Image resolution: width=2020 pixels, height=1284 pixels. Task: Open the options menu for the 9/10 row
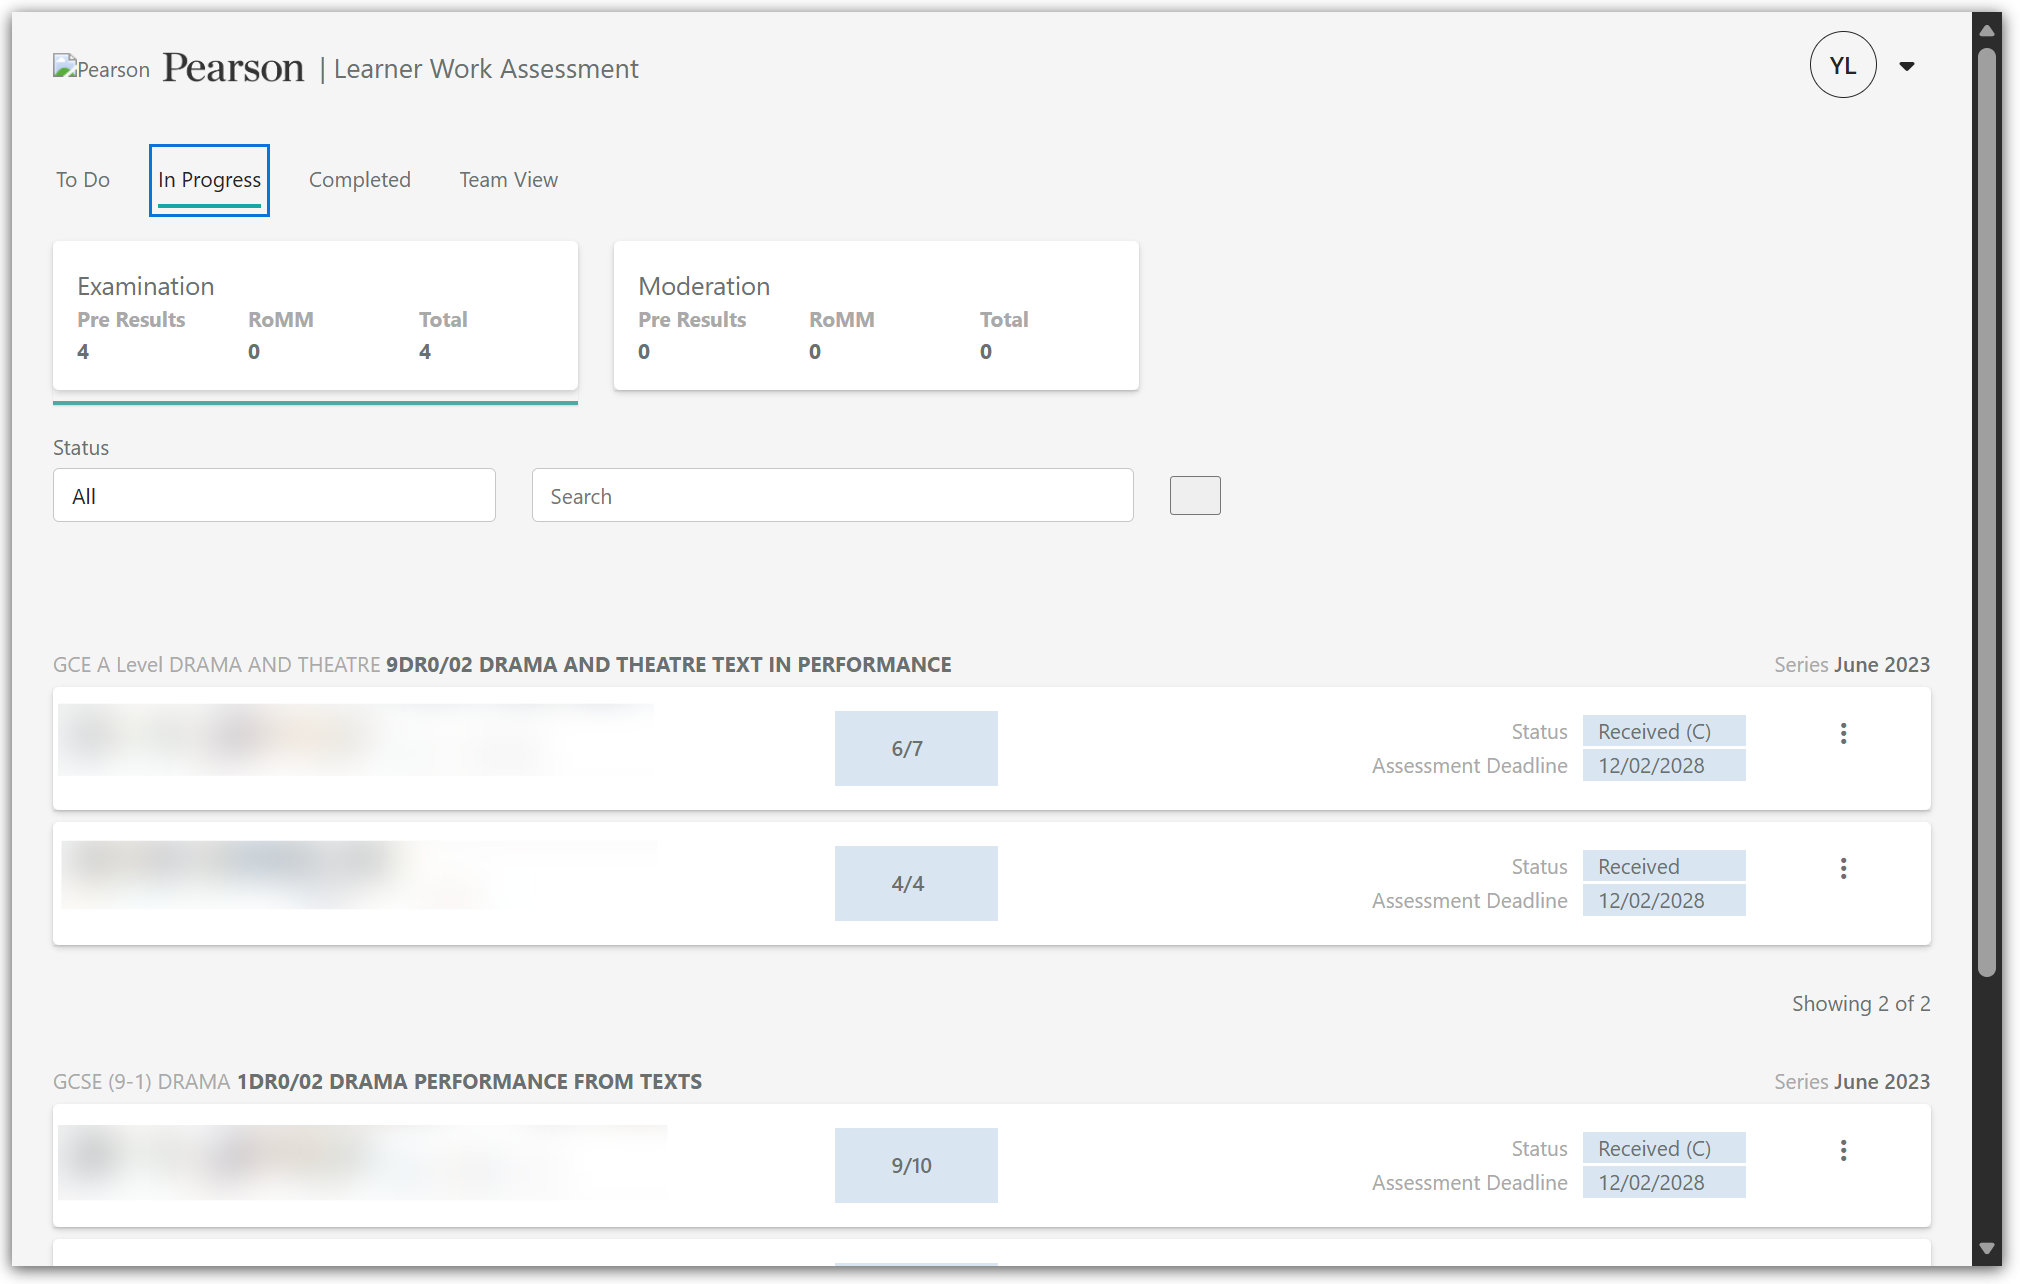pos(1843,1150)
